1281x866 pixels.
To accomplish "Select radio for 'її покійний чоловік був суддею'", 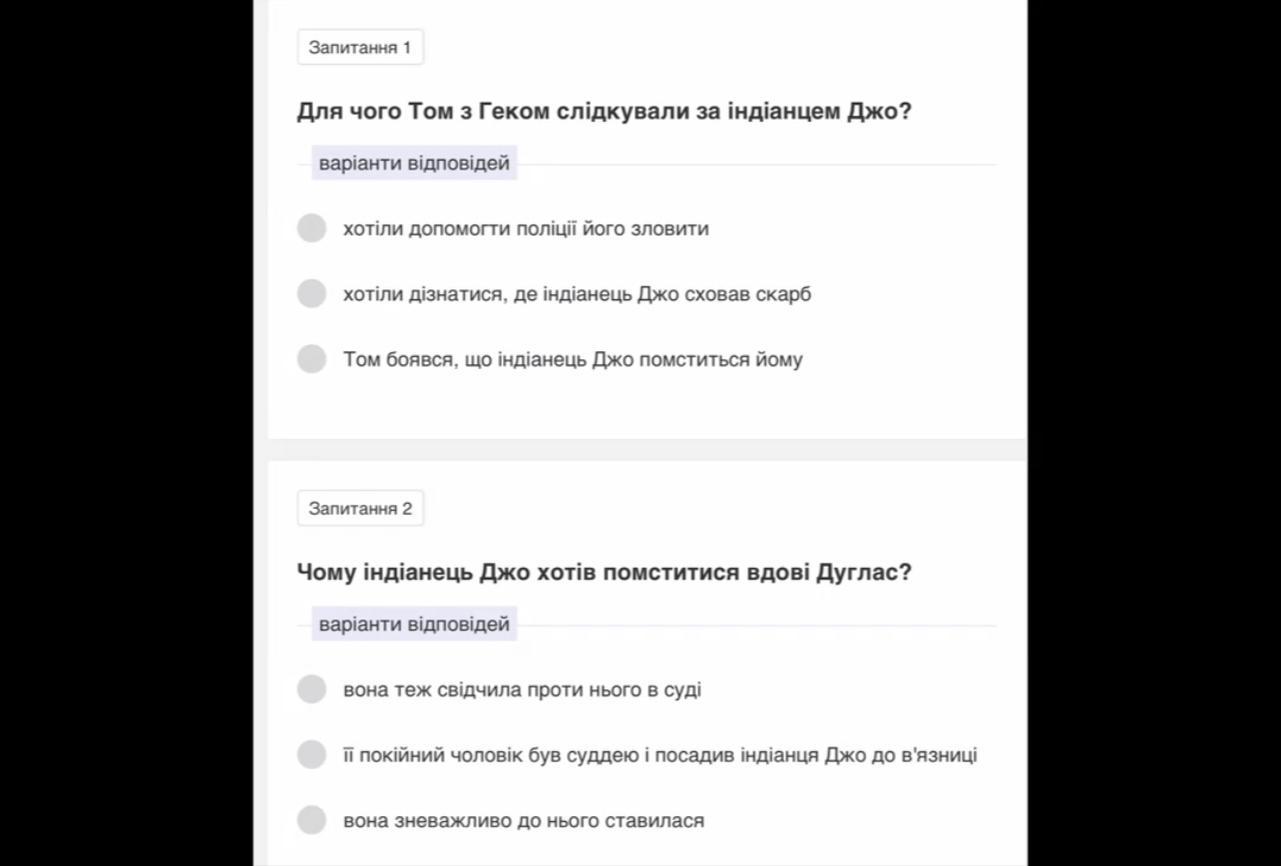I will pos(312,754).
